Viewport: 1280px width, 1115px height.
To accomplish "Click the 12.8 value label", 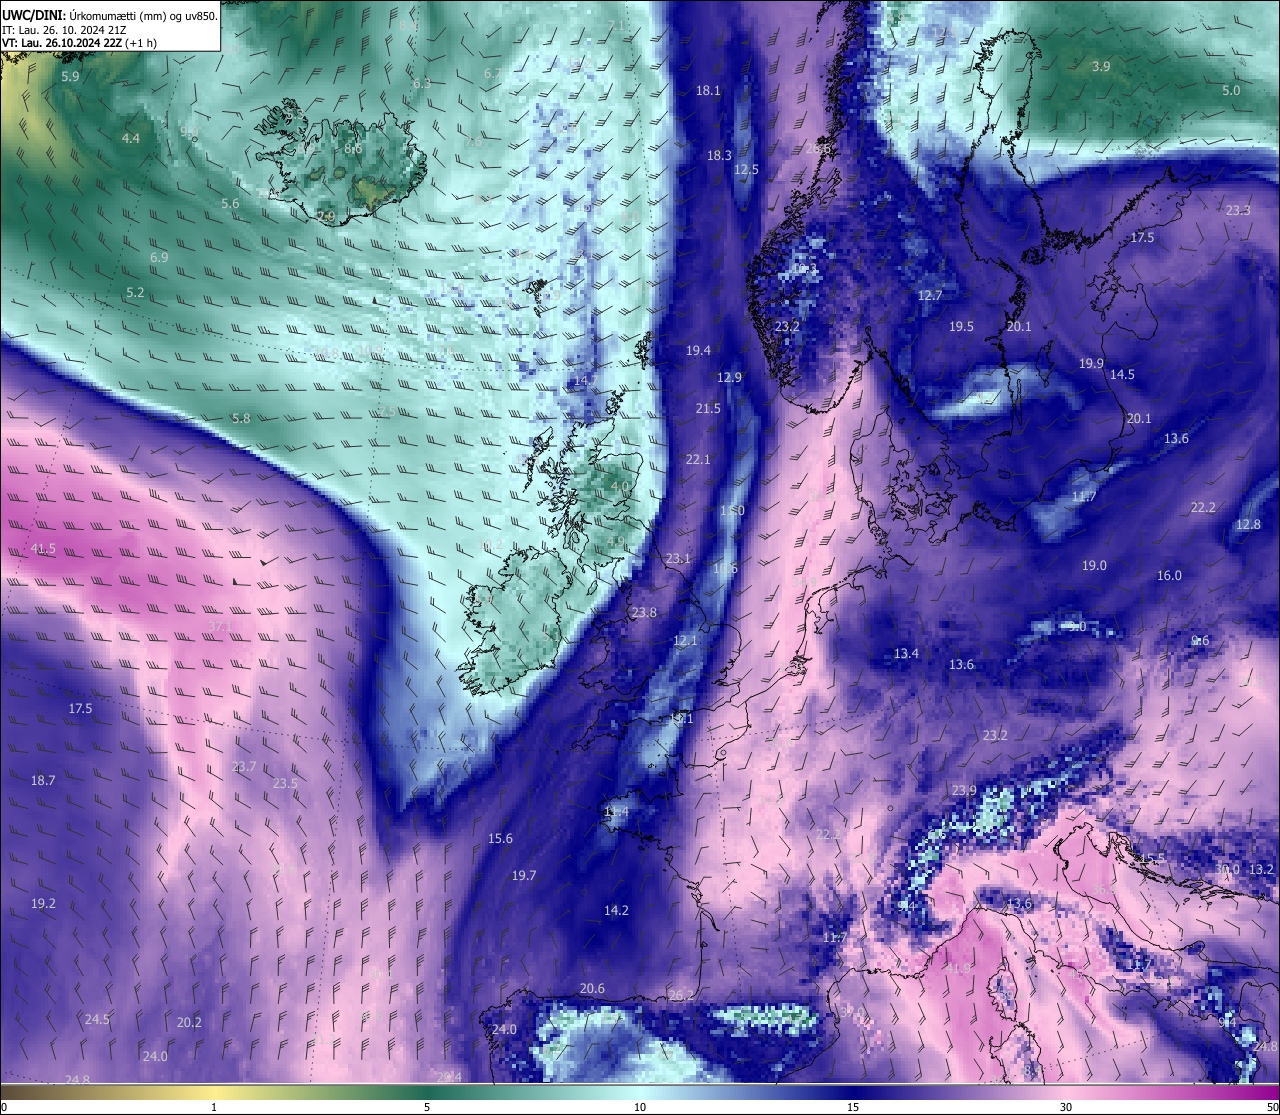I will pyautogui.click(x=1248, y=524).
